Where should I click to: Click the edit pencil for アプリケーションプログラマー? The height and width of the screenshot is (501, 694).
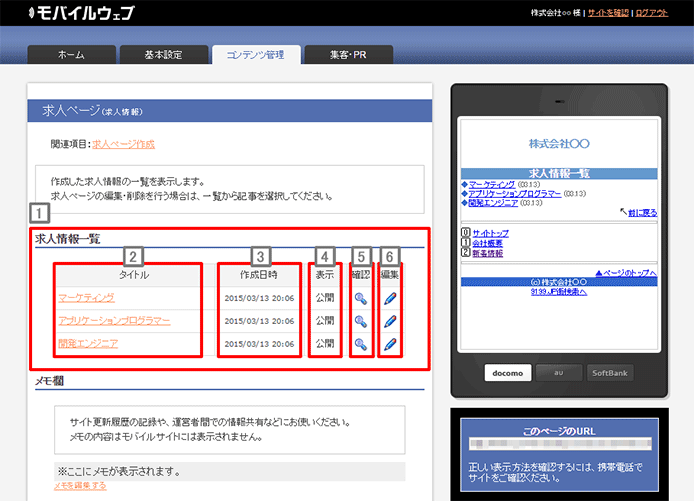tap(390, 321)
